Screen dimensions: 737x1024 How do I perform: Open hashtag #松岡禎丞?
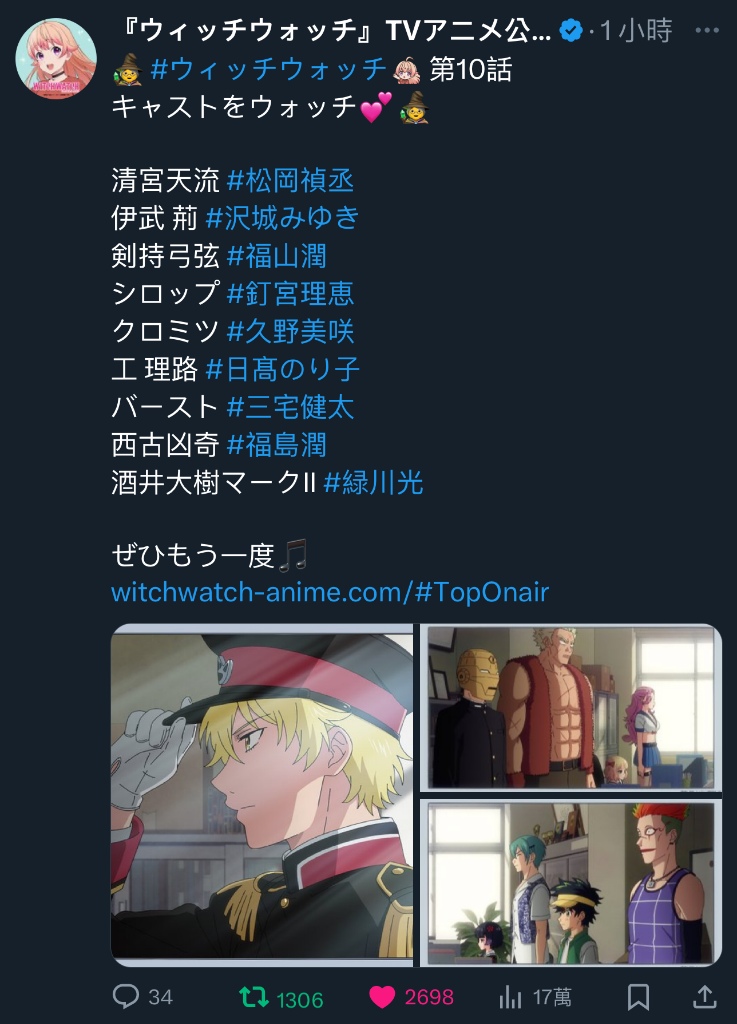coord(290,180)
